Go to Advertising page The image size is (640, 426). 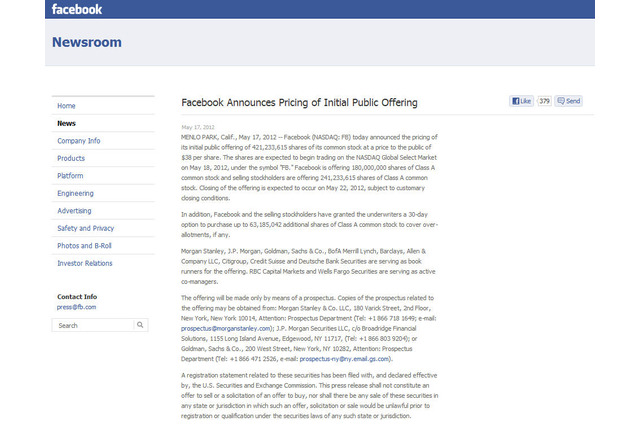click(74, 211)
